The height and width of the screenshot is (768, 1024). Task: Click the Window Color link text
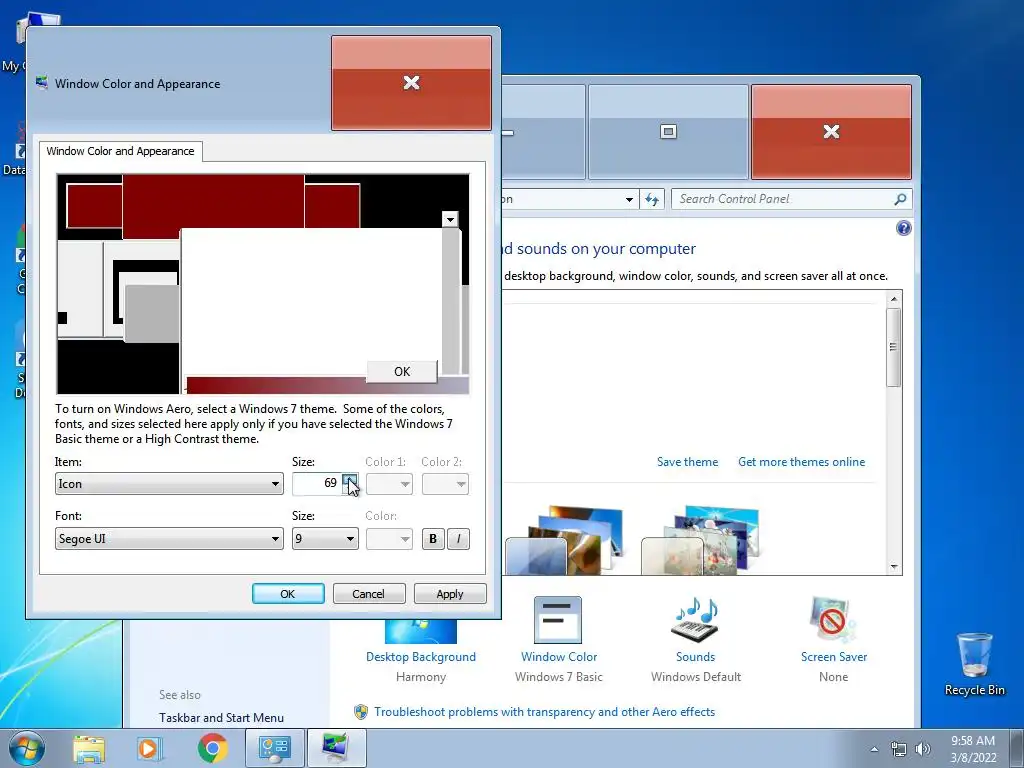(x=559, y=657)
